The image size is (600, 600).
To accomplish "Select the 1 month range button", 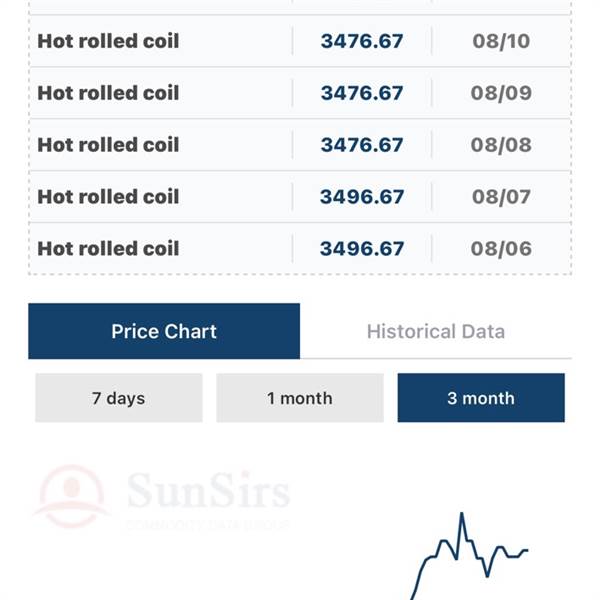I will click(300, 398).
